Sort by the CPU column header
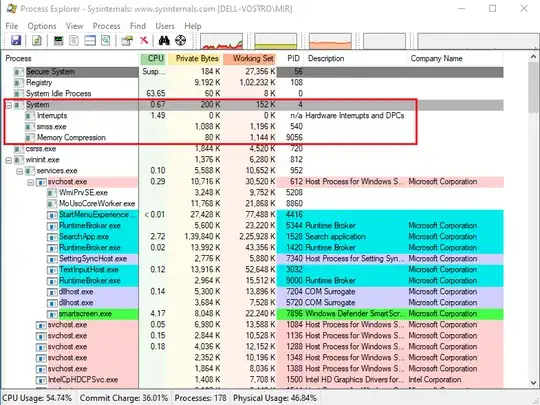Screen dimensions: 540x405 click(x=153, y=59)
